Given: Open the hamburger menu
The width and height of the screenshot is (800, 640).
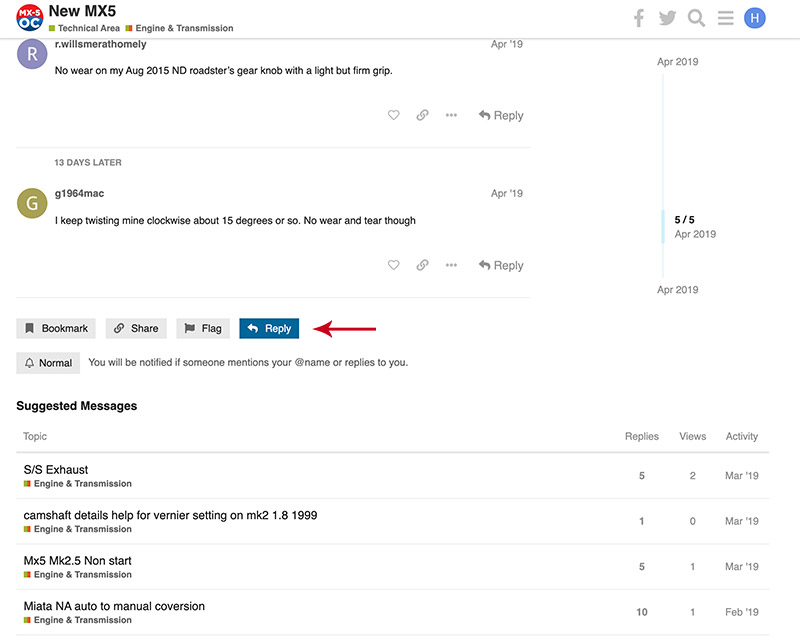Looking at the screenshot, I should [725, 17].
